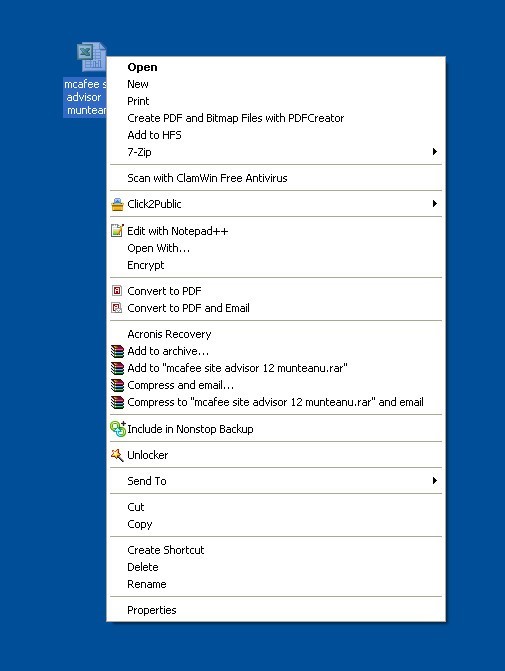
Task: Choose Encrypt from the menu
Action: click(x=276, y=265)
